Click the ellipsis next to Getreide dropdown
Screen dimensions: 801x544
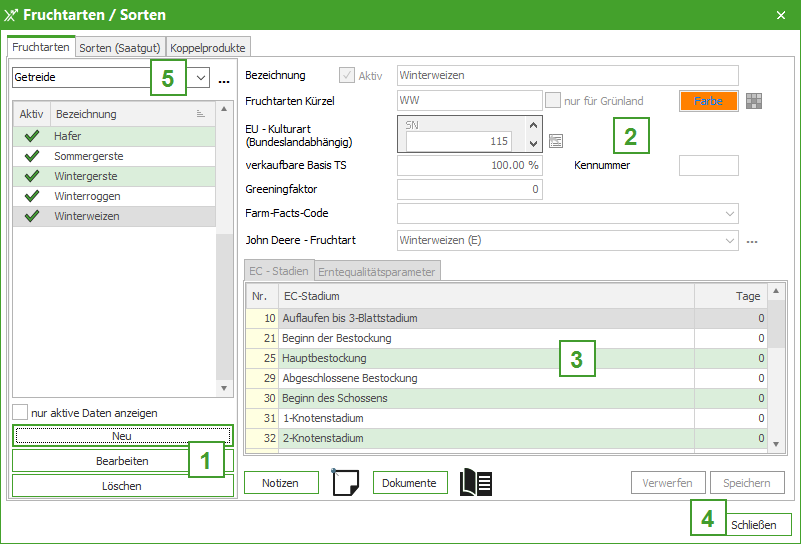tap(224, 79)
